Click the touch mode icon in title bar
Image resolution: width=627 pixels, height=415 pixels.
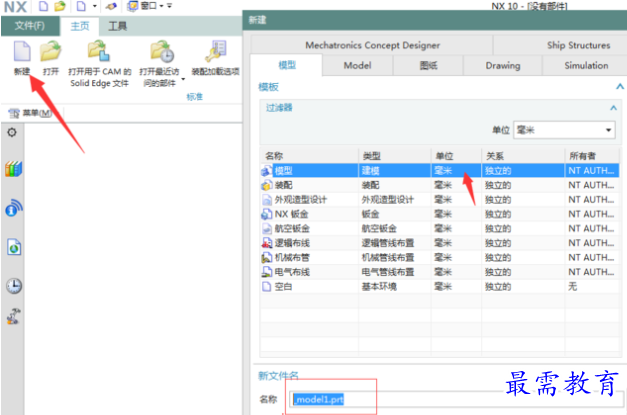click(112, 6)
